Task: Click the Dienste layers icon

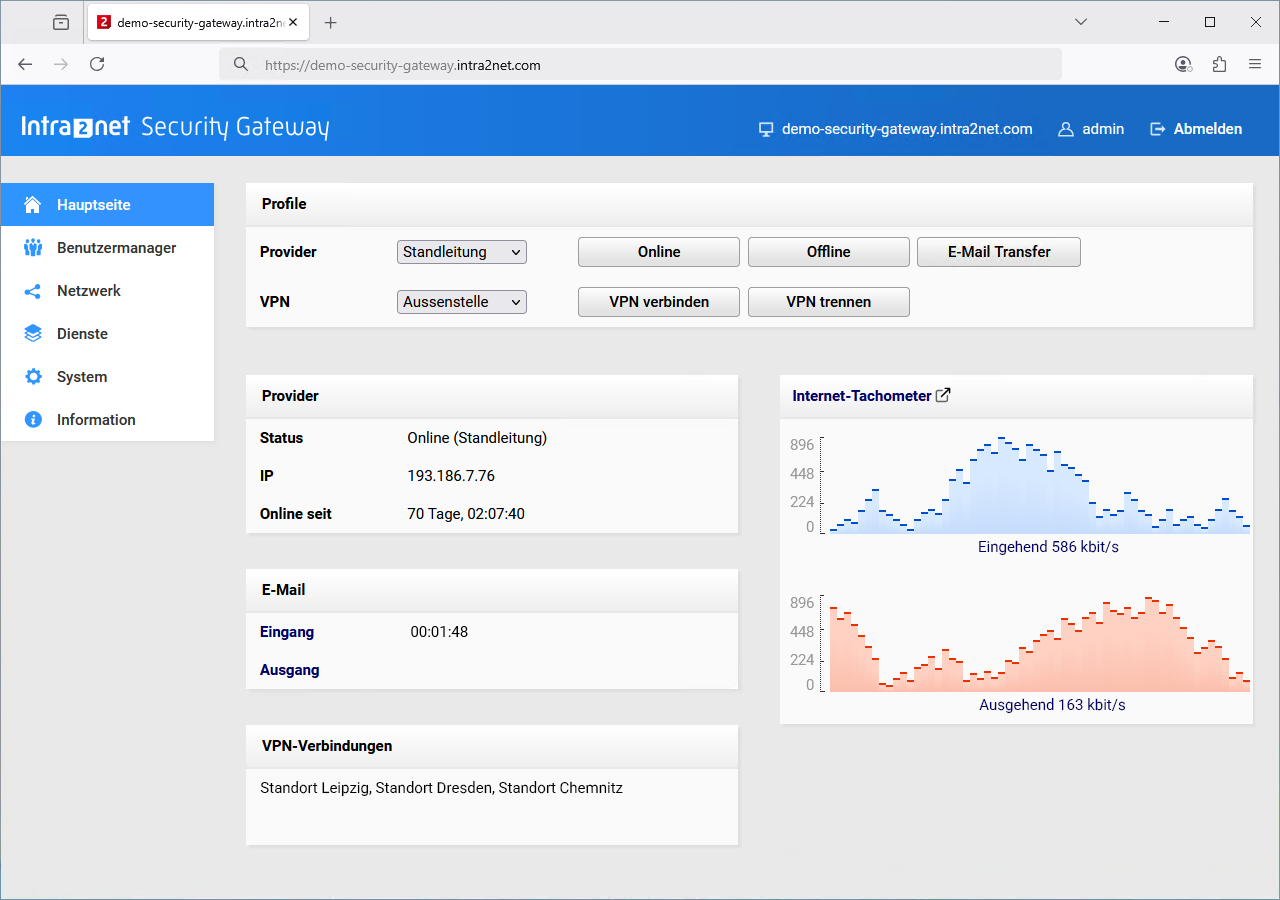Action: coord(33,334)
